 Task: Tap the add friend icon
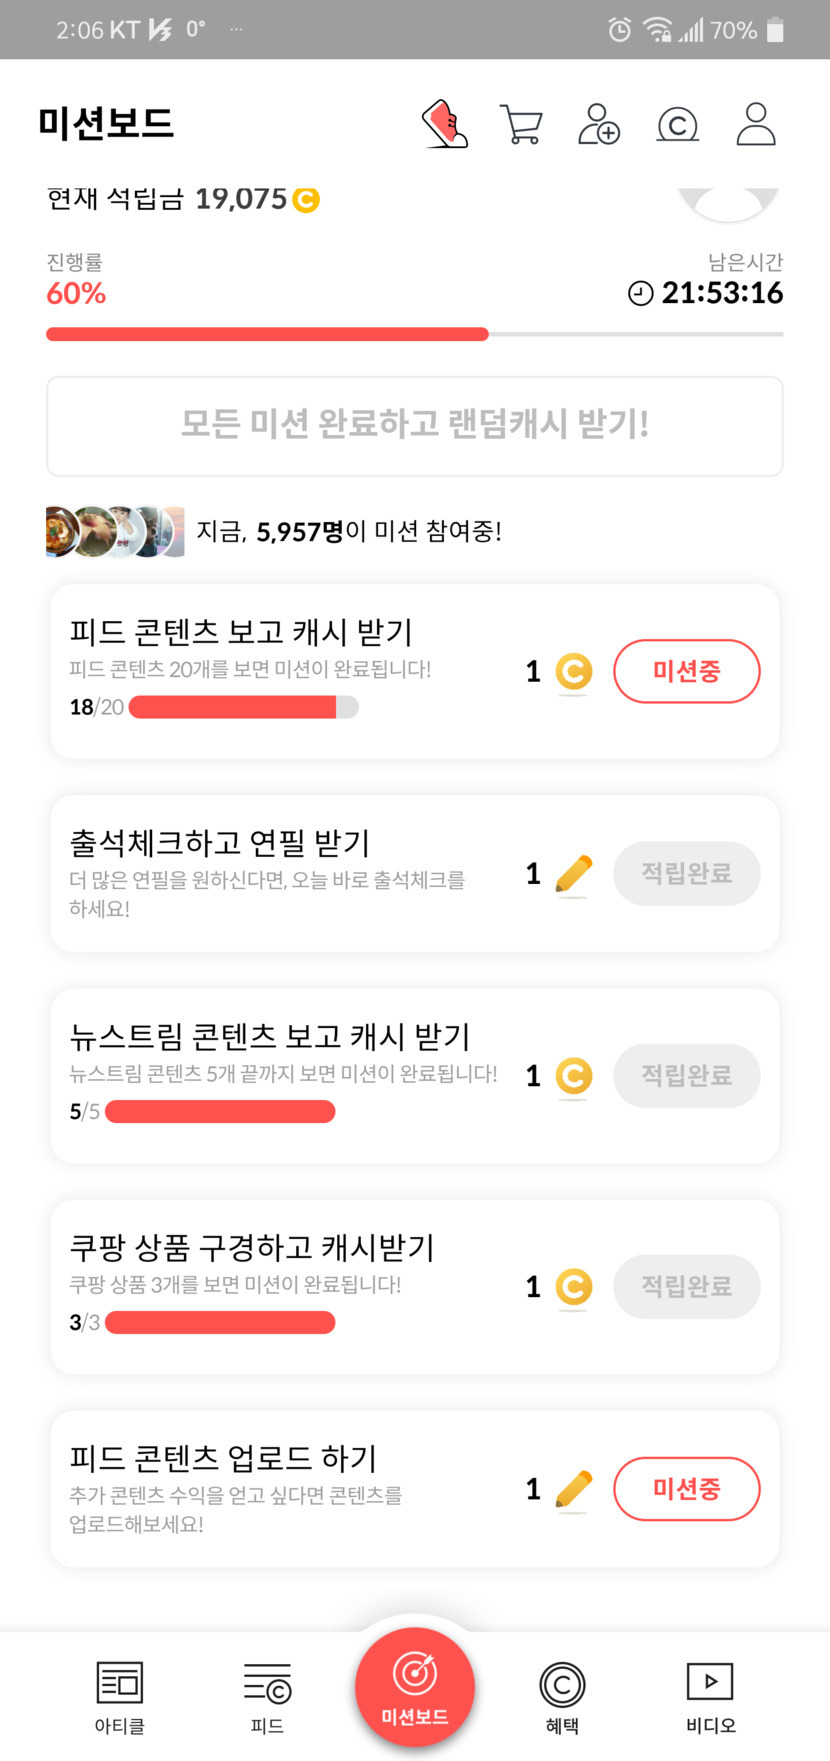[x=599, y=125]
